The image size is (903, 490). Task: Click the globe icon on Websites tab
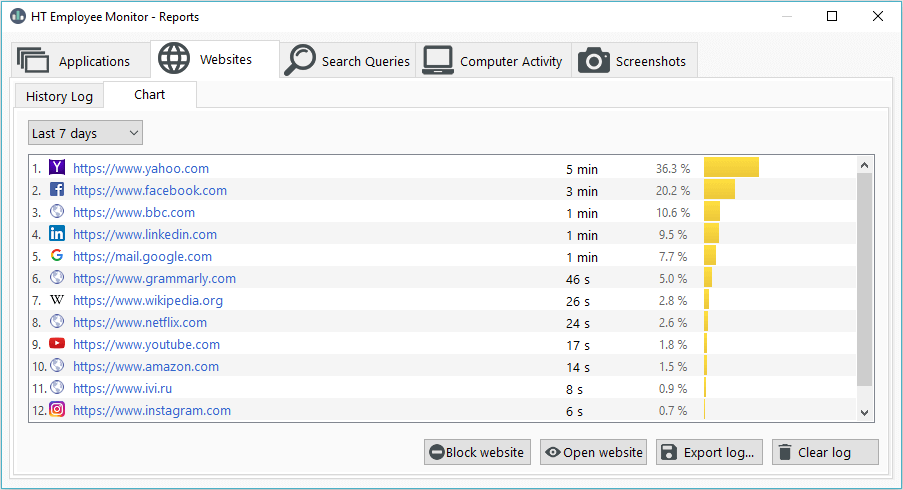coord(174,58)
